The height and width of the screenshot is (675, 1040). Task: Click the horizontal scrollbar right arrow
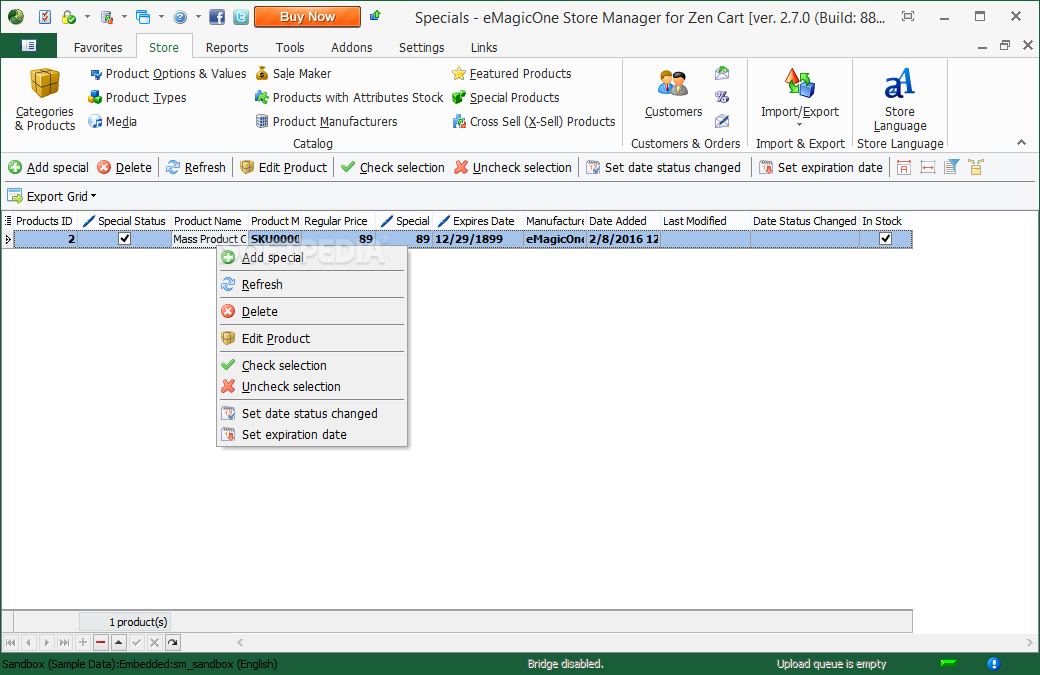coord(1029,643)
